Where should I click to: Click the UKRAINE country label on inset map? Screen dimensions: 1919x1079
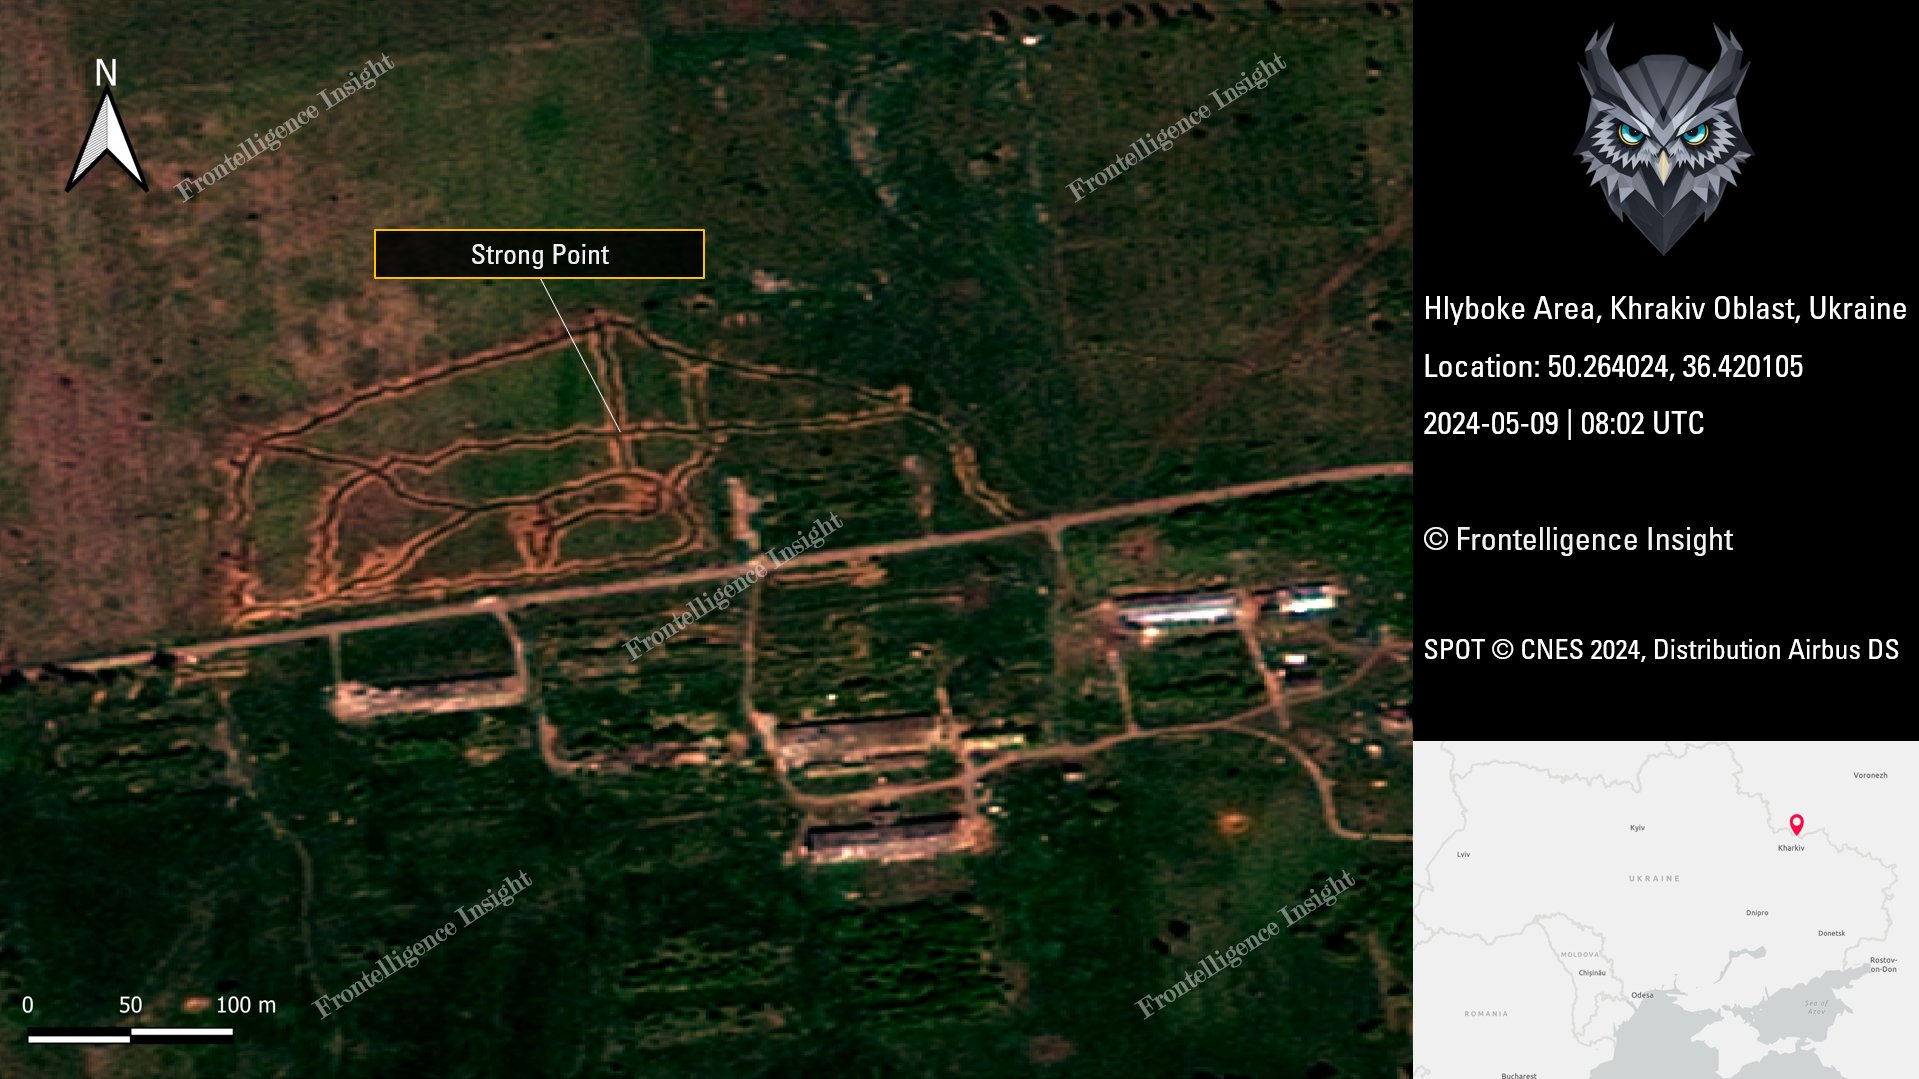click(1654, 879)
